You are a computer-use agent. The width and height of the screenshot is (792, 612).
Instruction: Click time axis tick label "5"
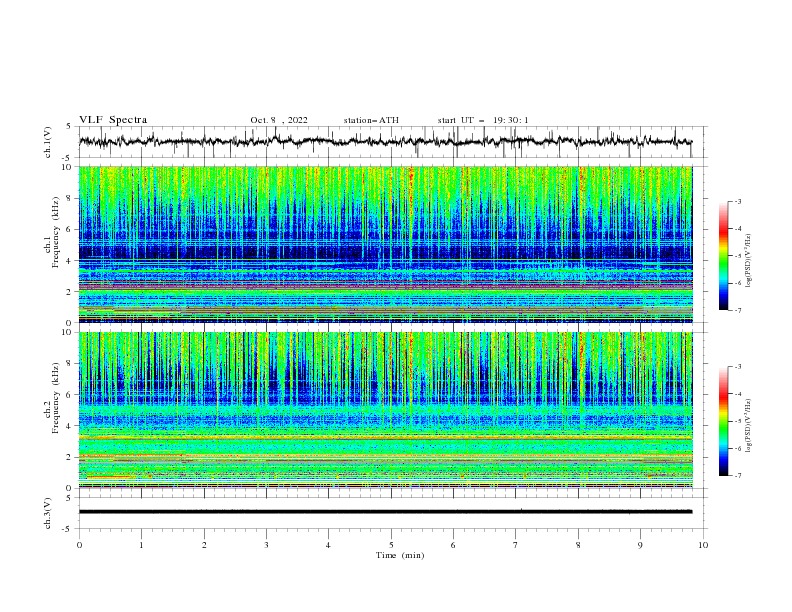pos(391,545)
